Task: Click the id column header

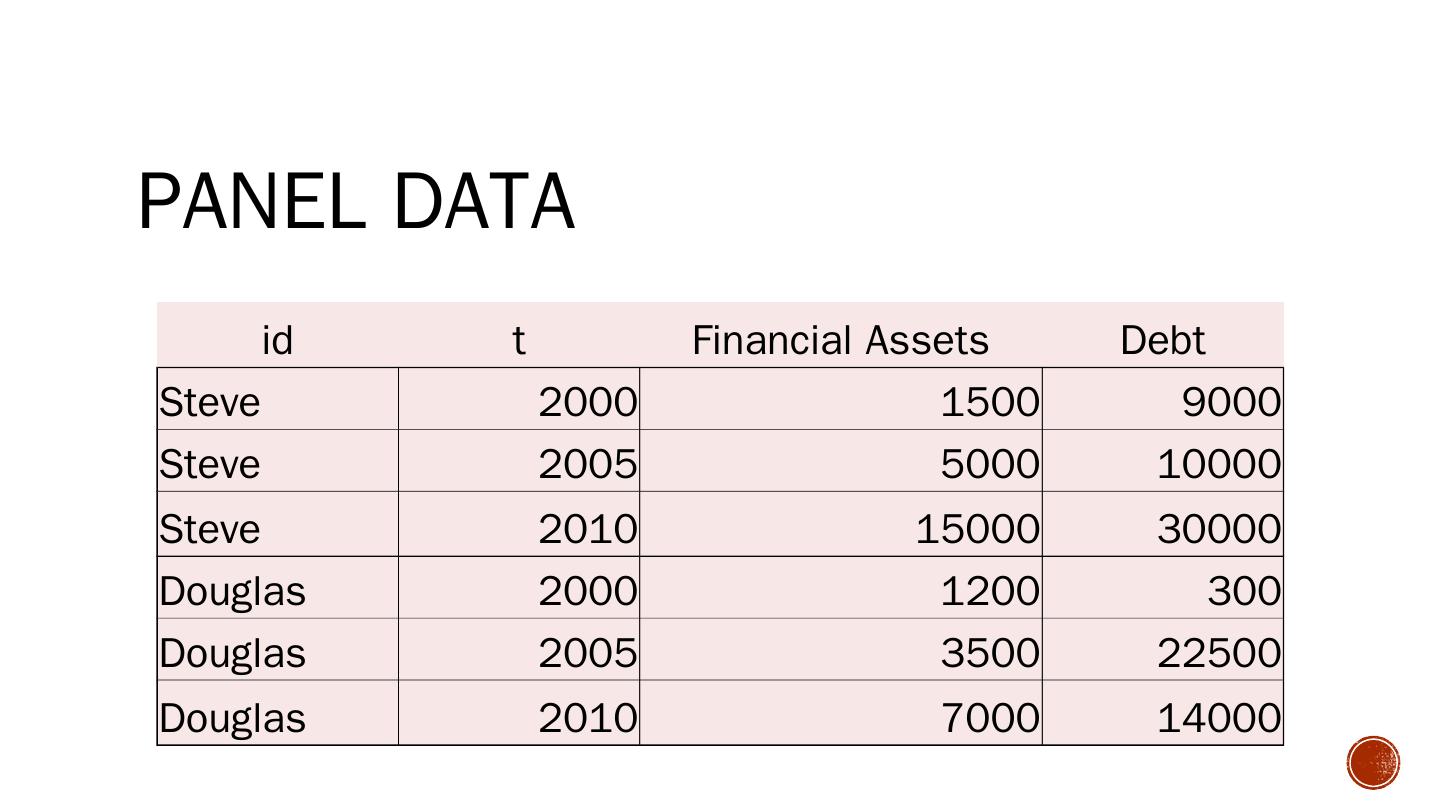Action: [x=277, y=340]
